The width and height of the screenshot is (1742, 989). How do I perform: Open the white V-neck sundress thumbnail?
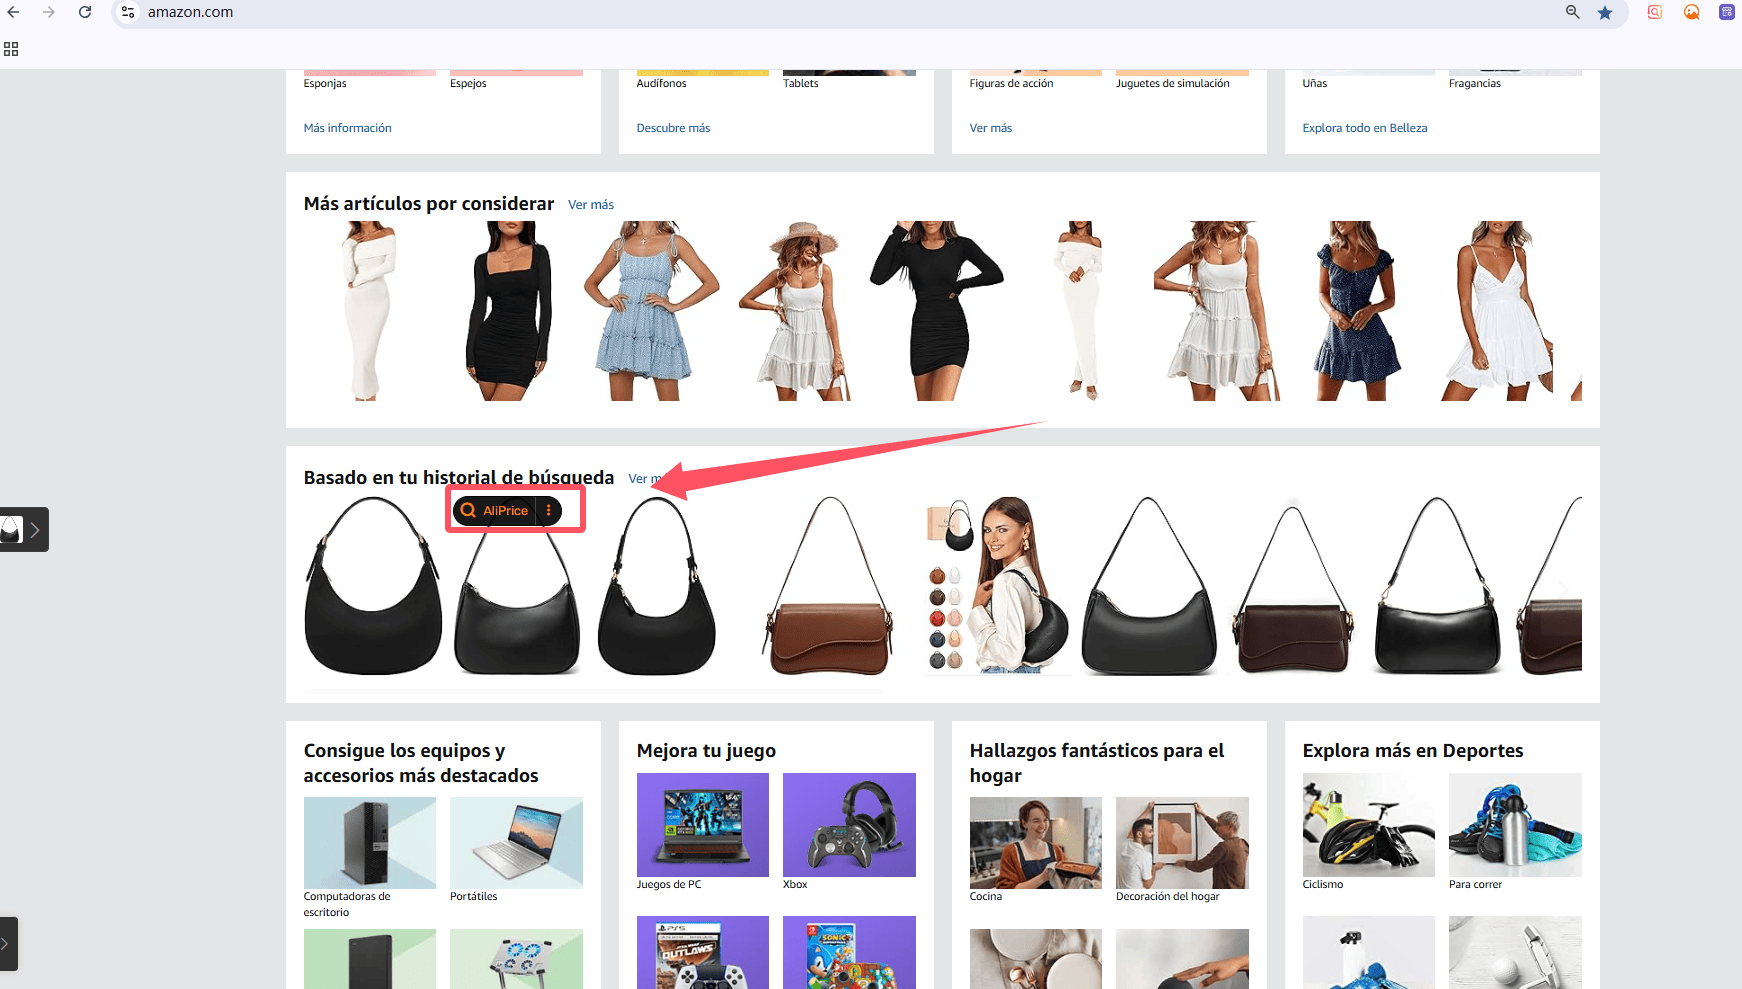(x=1497, y=311)
